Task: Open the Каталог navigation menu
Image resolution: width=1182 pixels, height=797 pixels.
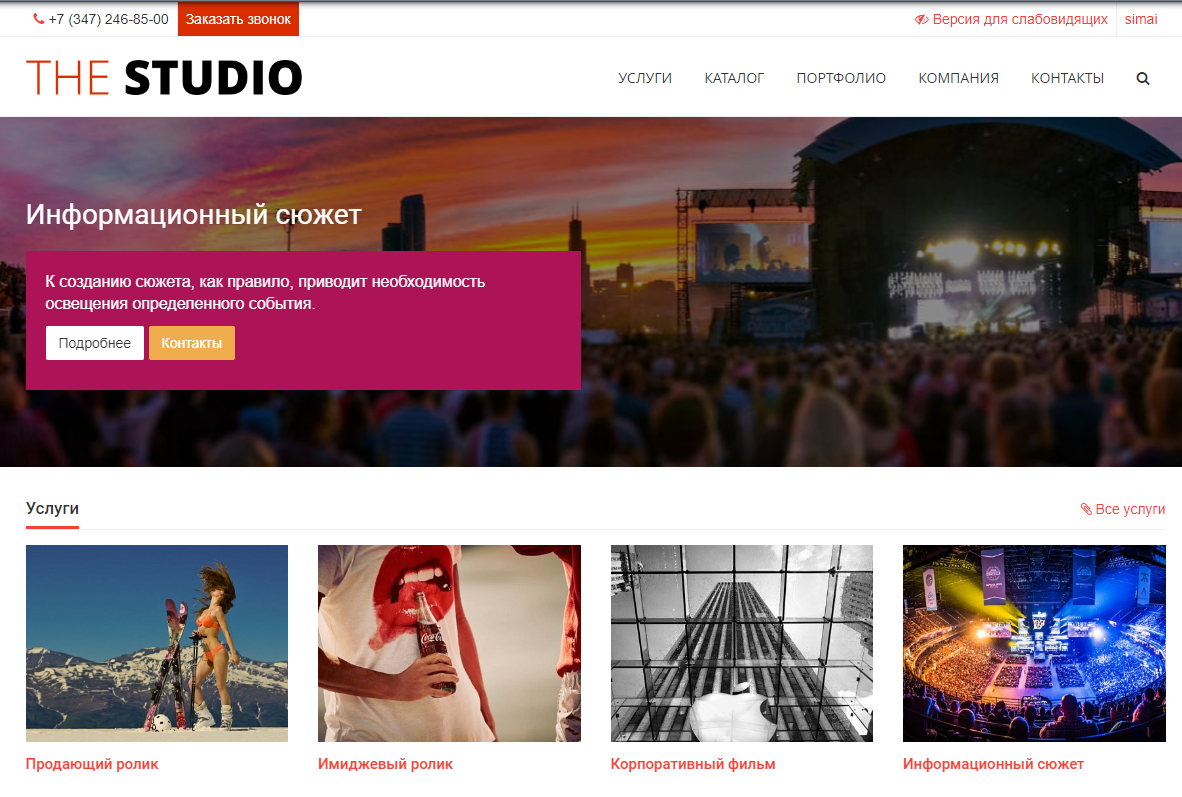Action: [x=734, y=78]
